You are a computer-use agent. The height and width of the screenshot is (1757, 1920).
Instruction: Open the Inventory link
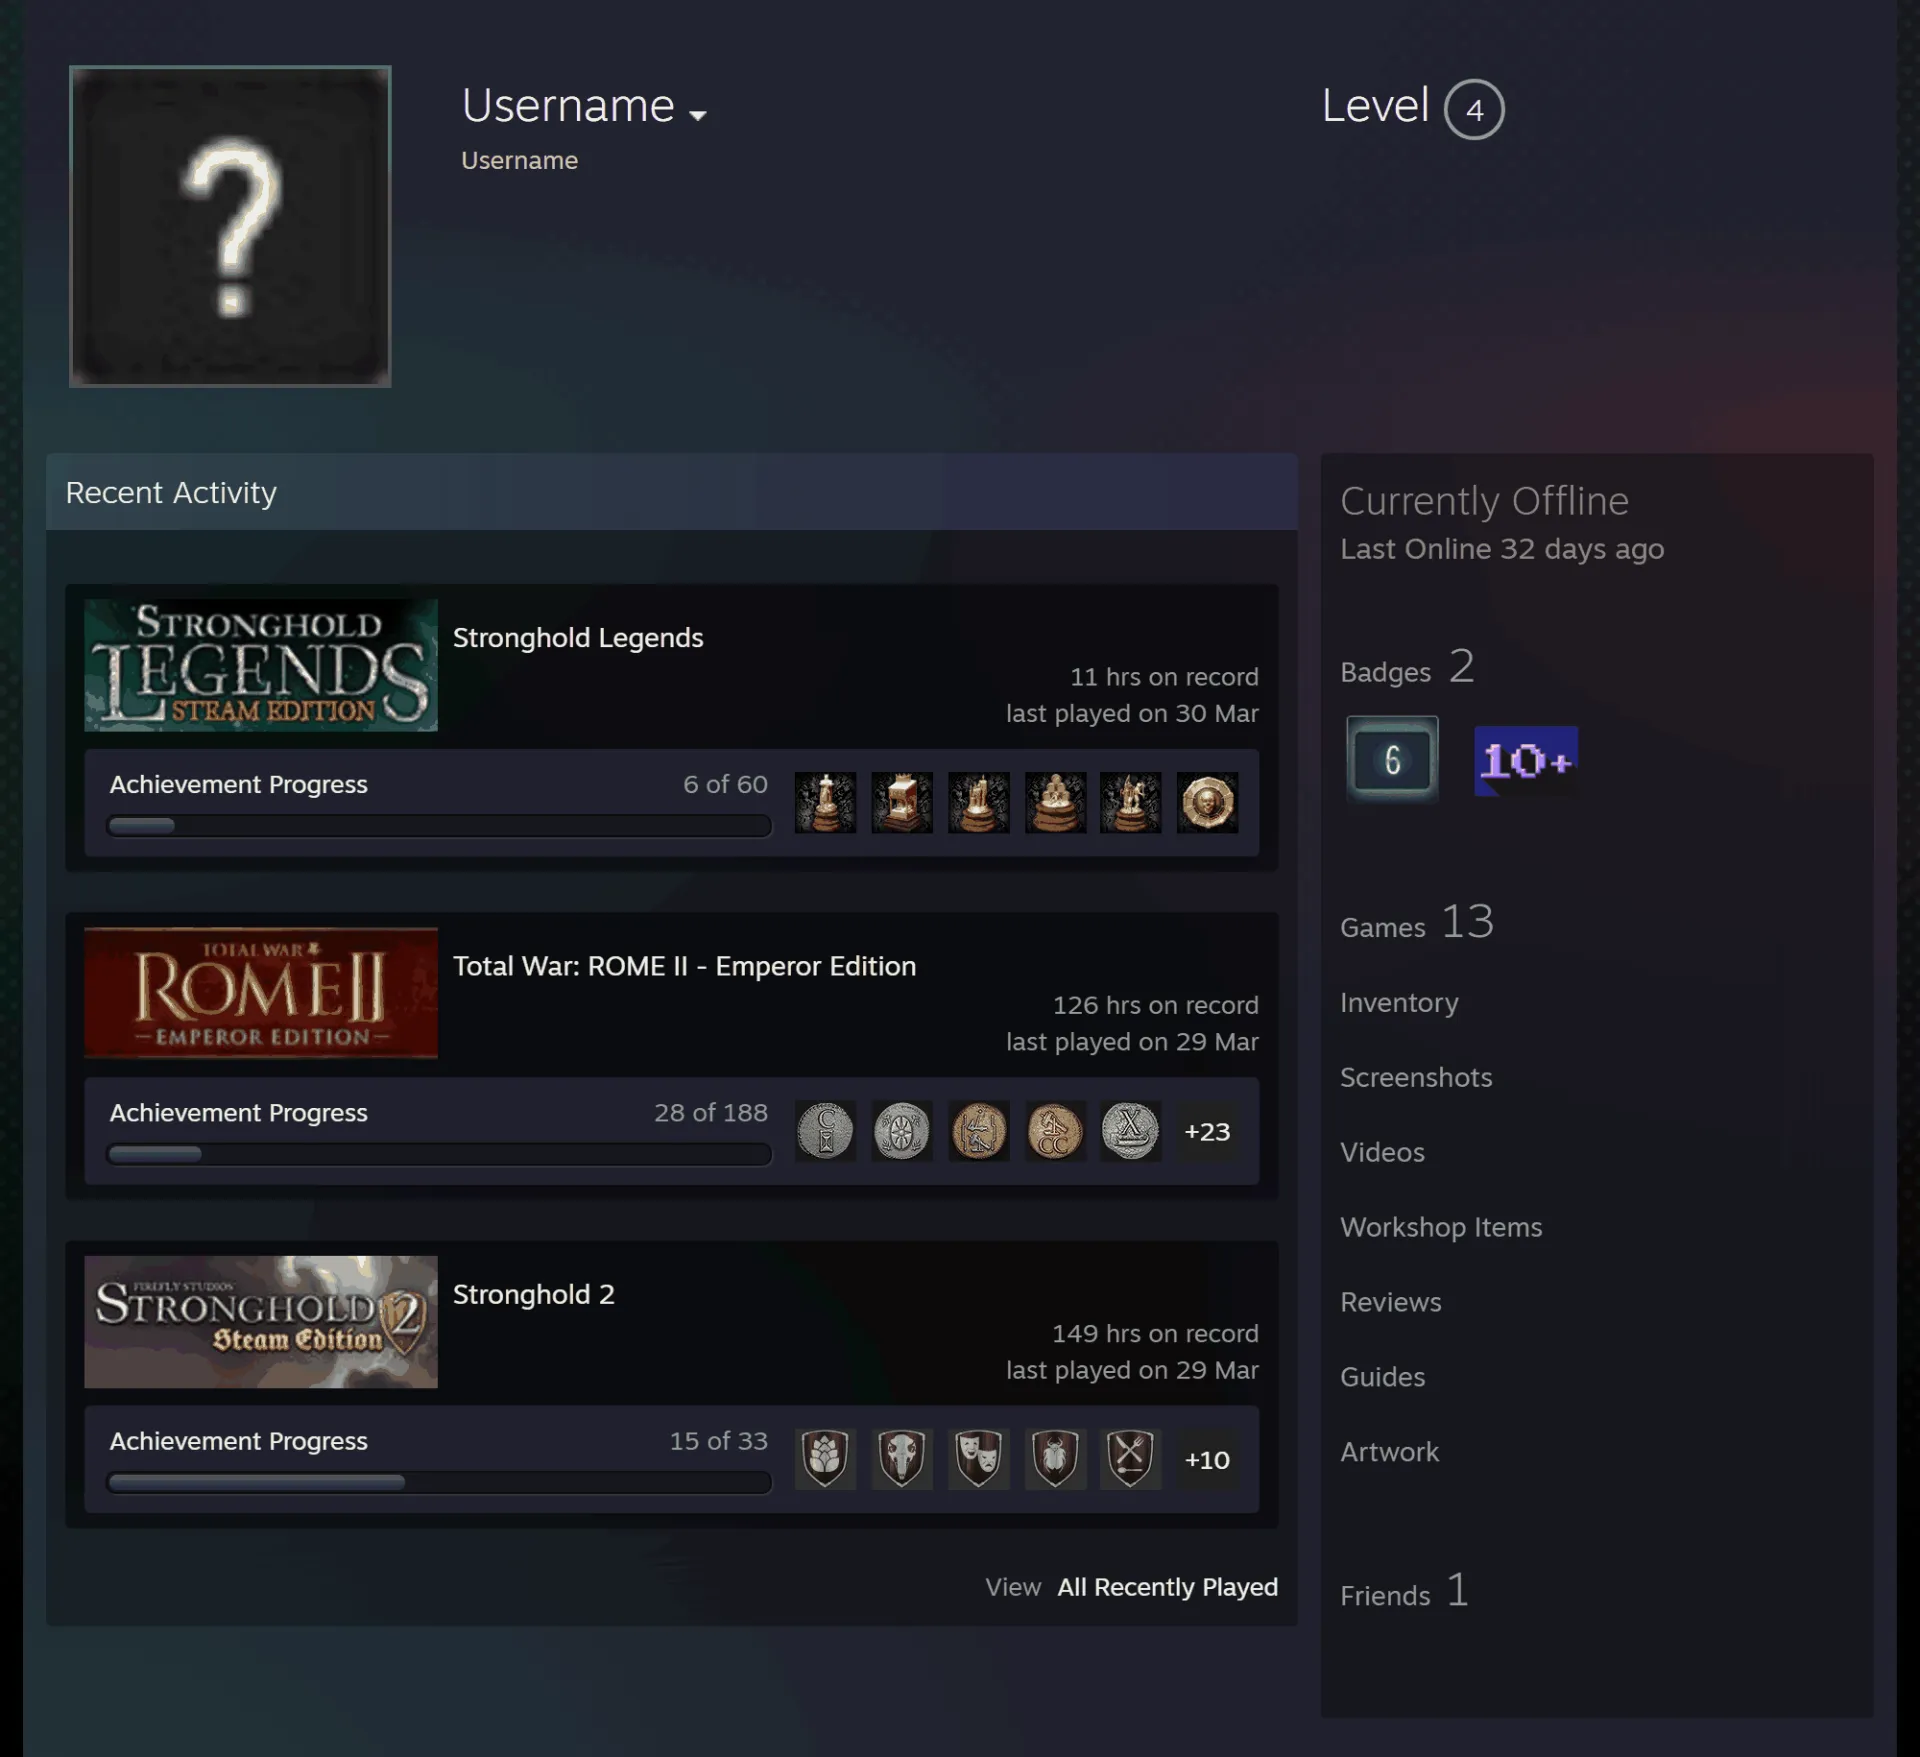[1399, 1003]
